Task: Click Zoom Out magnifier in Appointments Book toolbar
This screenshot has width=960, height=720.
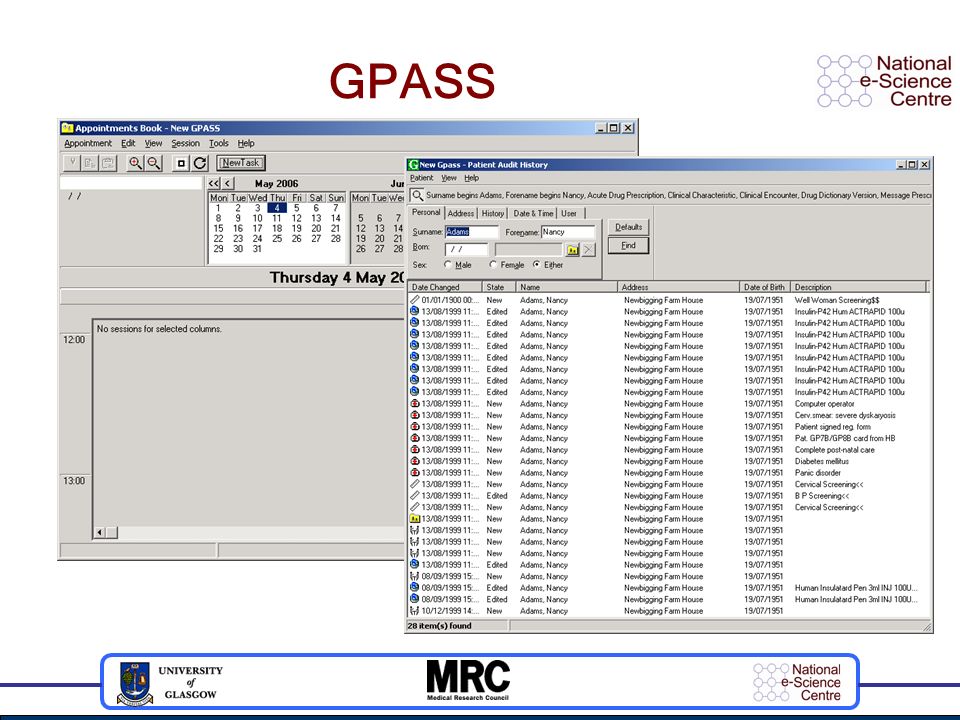Action: point(154,163)
